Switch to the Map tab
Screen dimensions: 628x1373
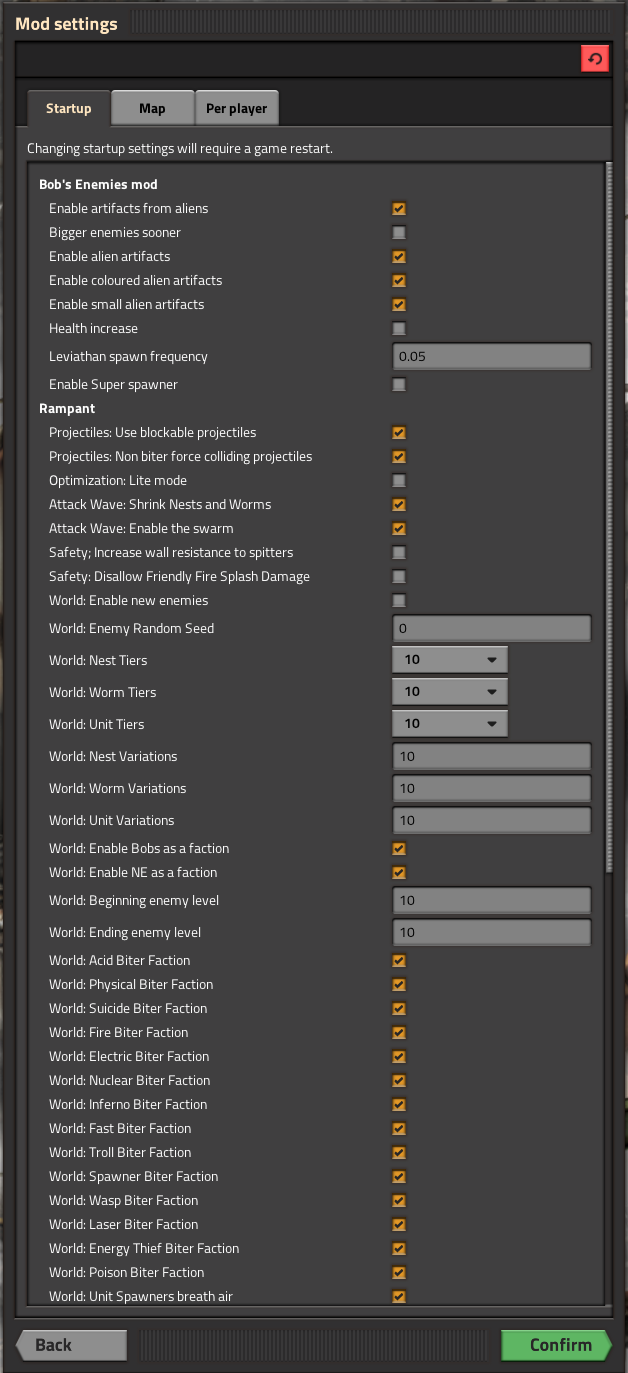pyautogui.click(x=152, y=108)
